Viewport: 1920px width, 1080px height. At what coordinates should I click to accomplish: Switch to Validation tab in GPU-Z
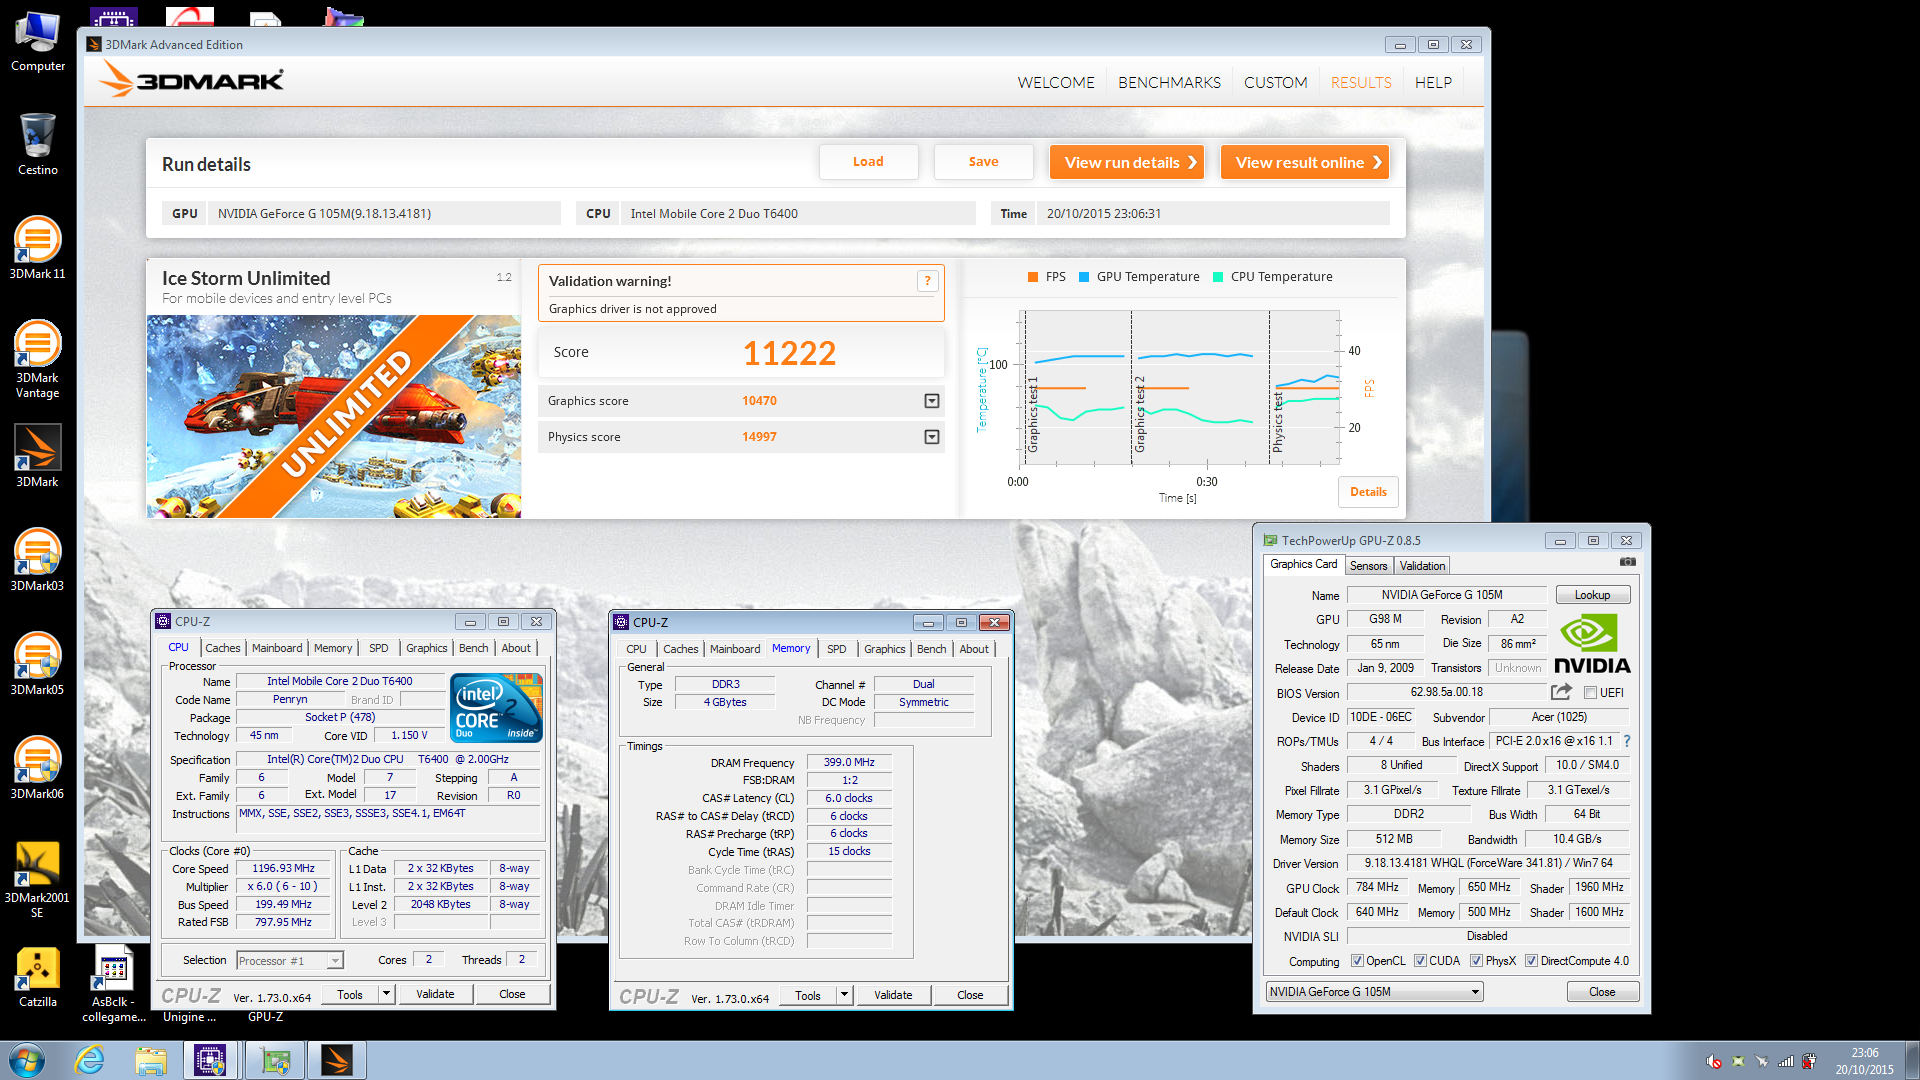point(1422,566)
